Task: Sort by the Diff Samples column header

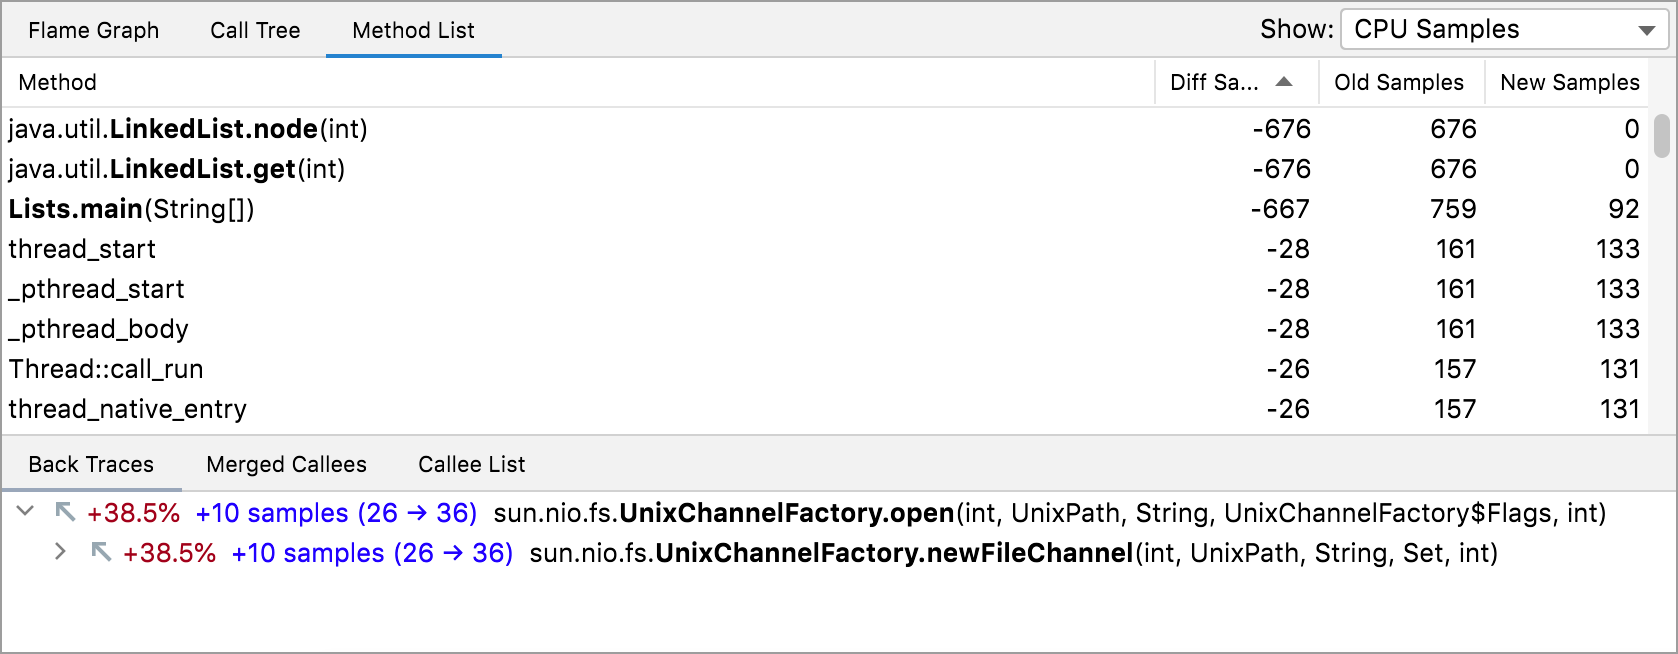Action: [1214, 83]
